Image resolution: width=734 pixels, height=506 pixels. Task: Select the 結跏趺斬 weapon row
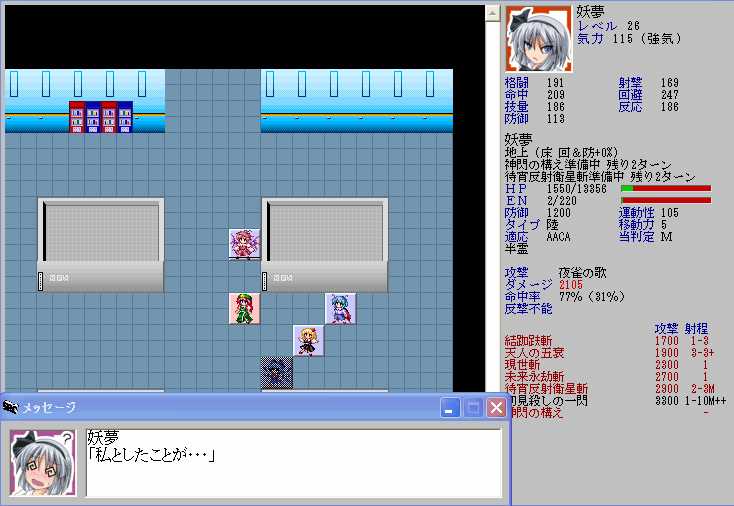tap(608, 341)
